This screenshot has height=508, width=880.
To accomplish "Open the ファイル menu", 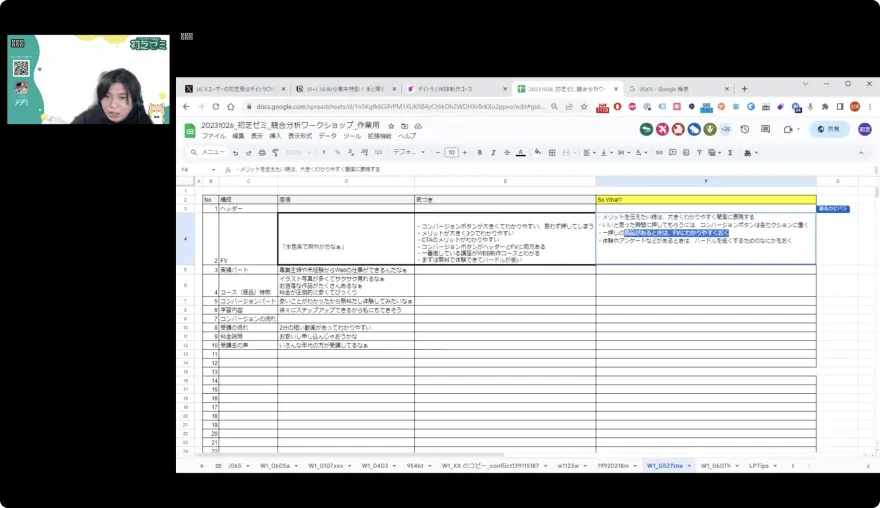I will (213, 136).
